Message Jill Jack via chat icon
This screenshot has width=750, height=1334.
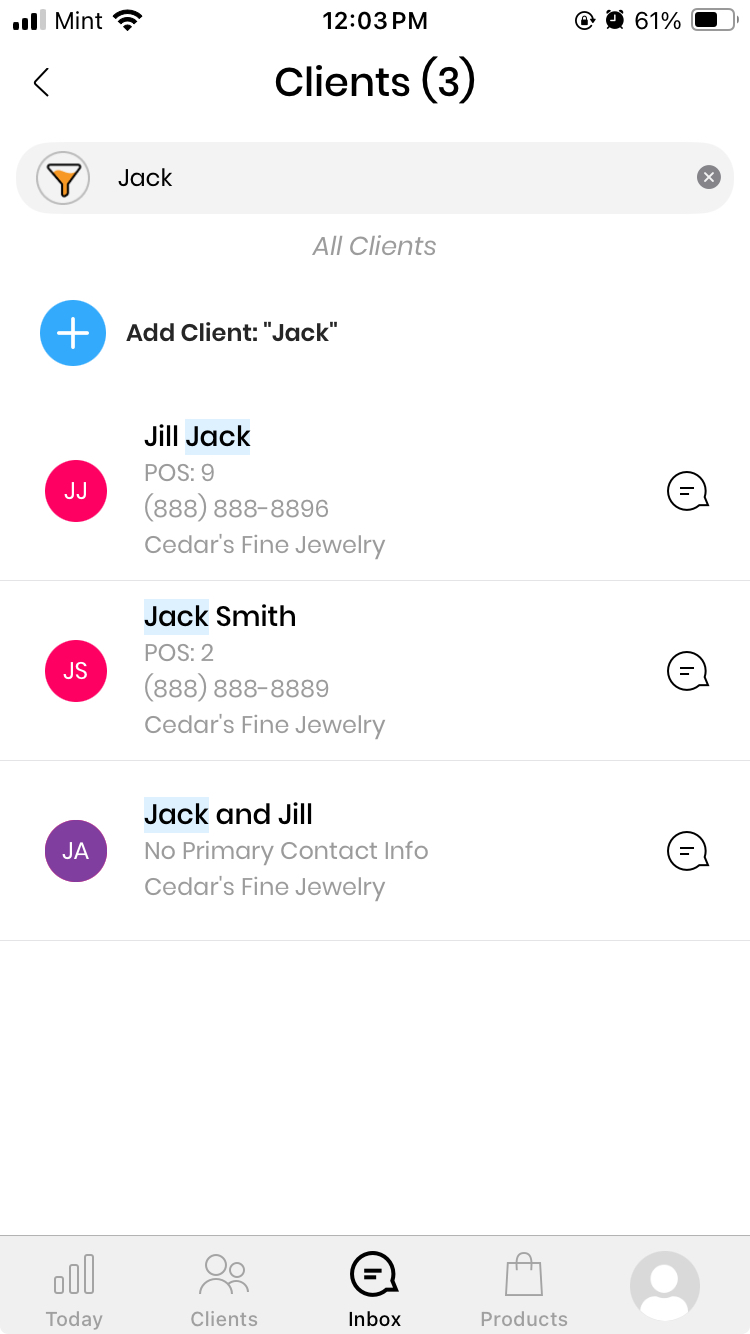pos(687,491)
